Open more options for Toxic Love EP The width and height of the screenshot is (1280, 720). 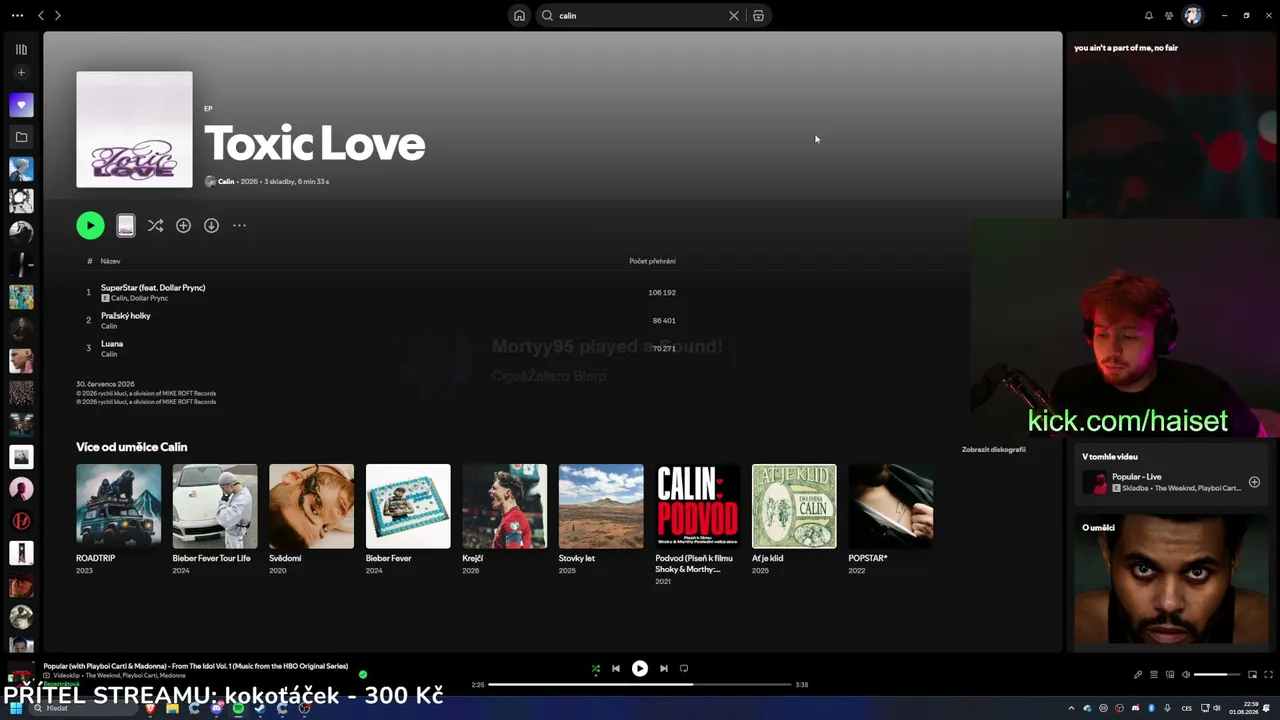[239, 226]
